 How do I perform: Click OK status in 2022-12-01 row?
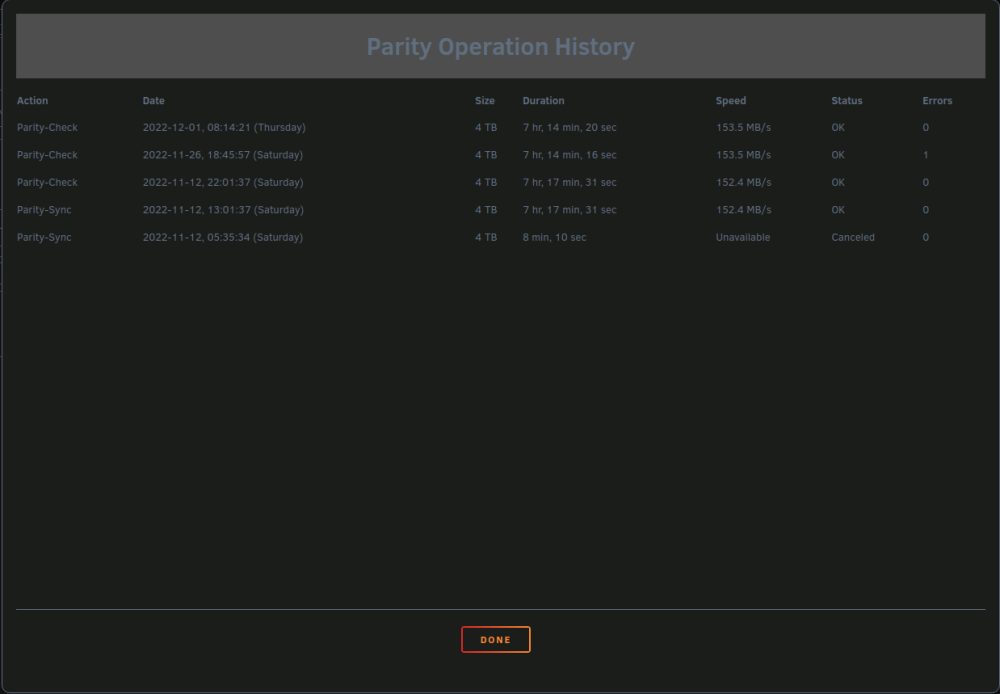click(x=838, y=128)
